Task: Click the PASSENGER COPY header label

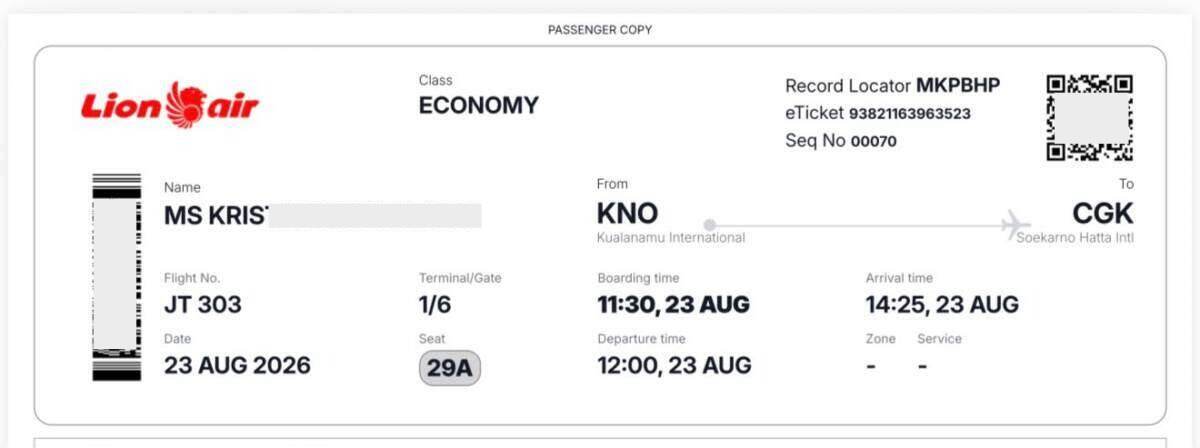Action: [x=600, y=30]
